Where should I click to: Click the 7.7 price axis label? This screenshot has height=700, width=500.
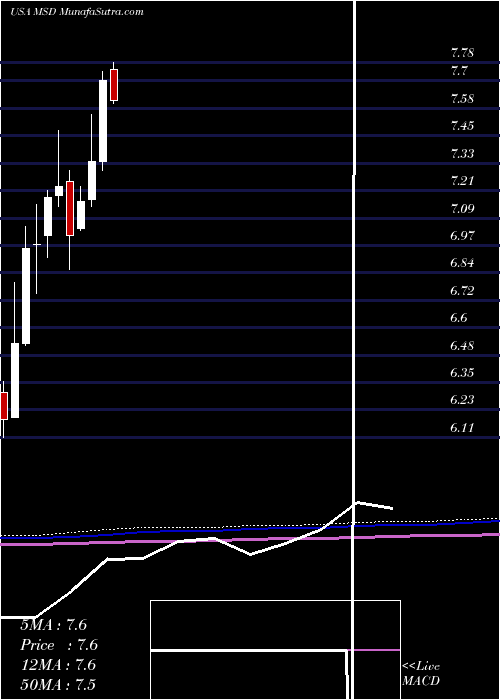(x=459, y=71)
